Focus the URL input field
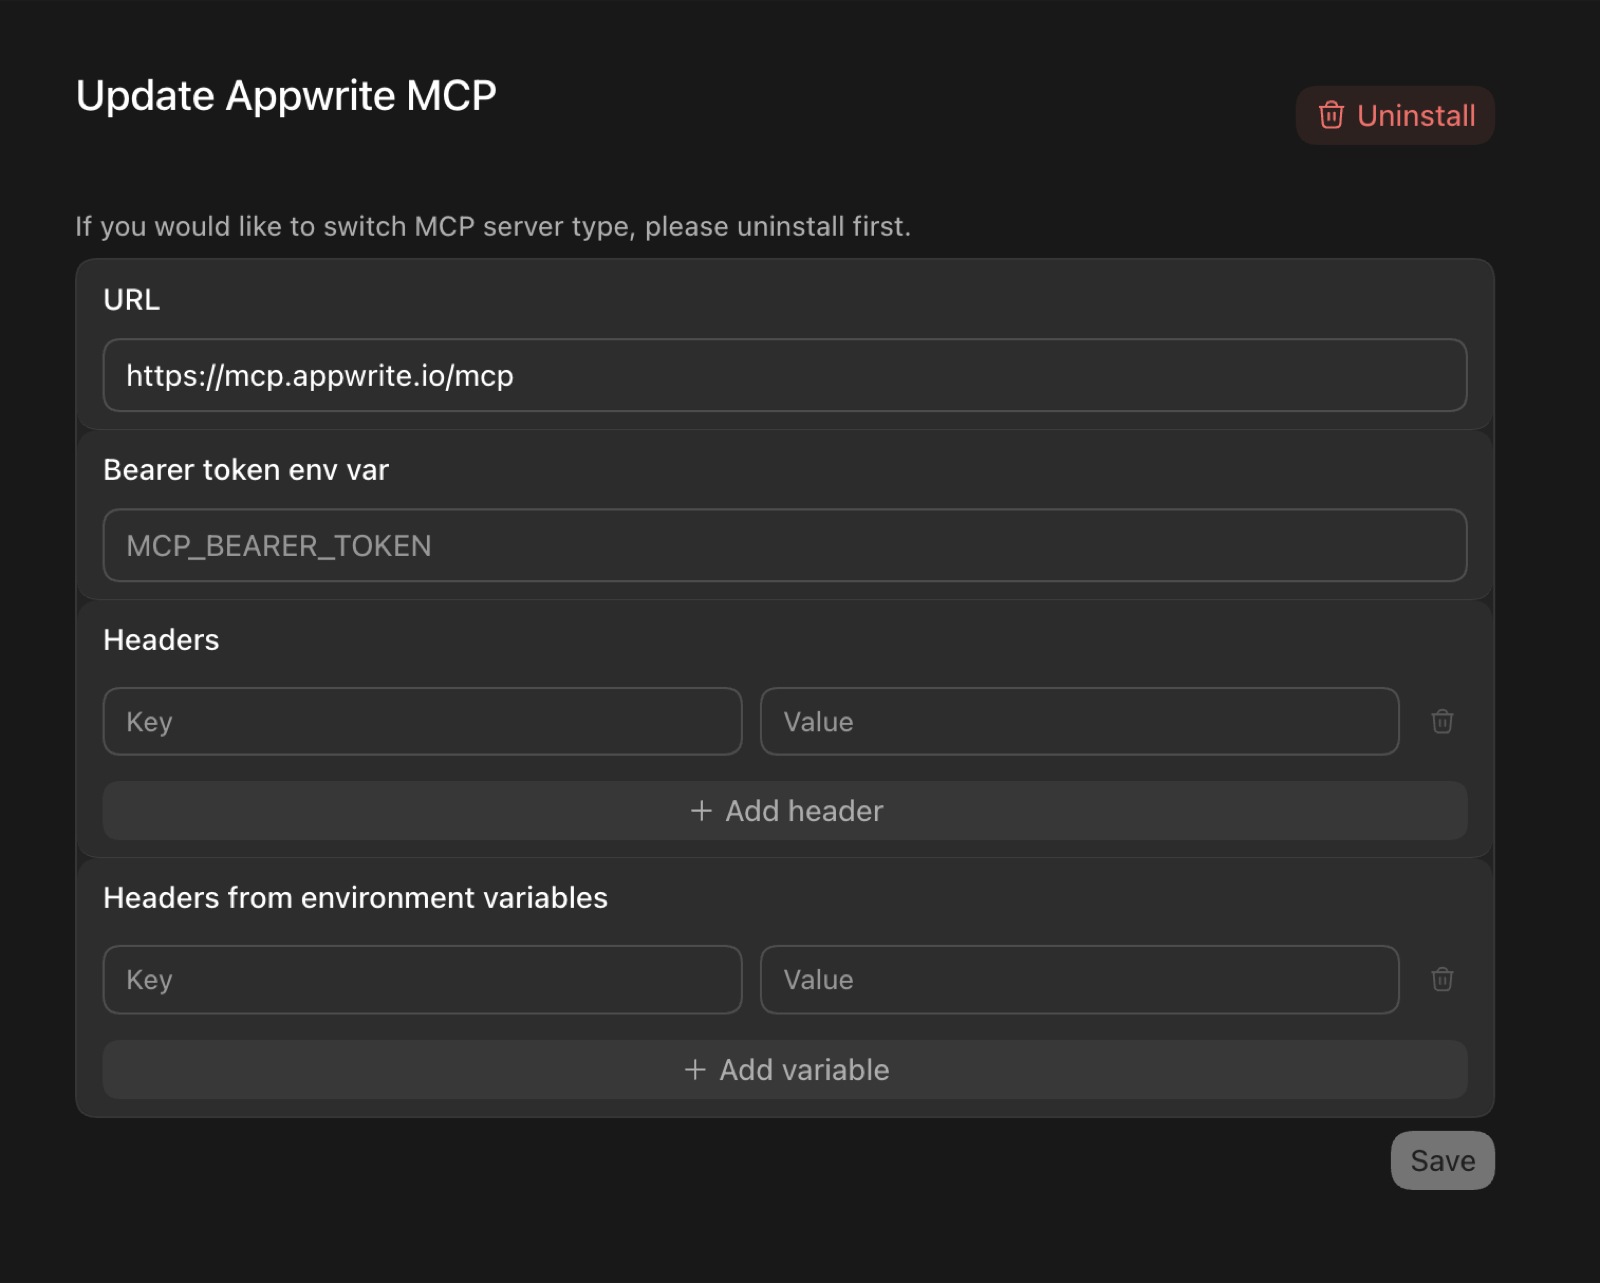The width and height of the screenshot is (1600, 1283). pyautogui.click(x=785, y=375)
